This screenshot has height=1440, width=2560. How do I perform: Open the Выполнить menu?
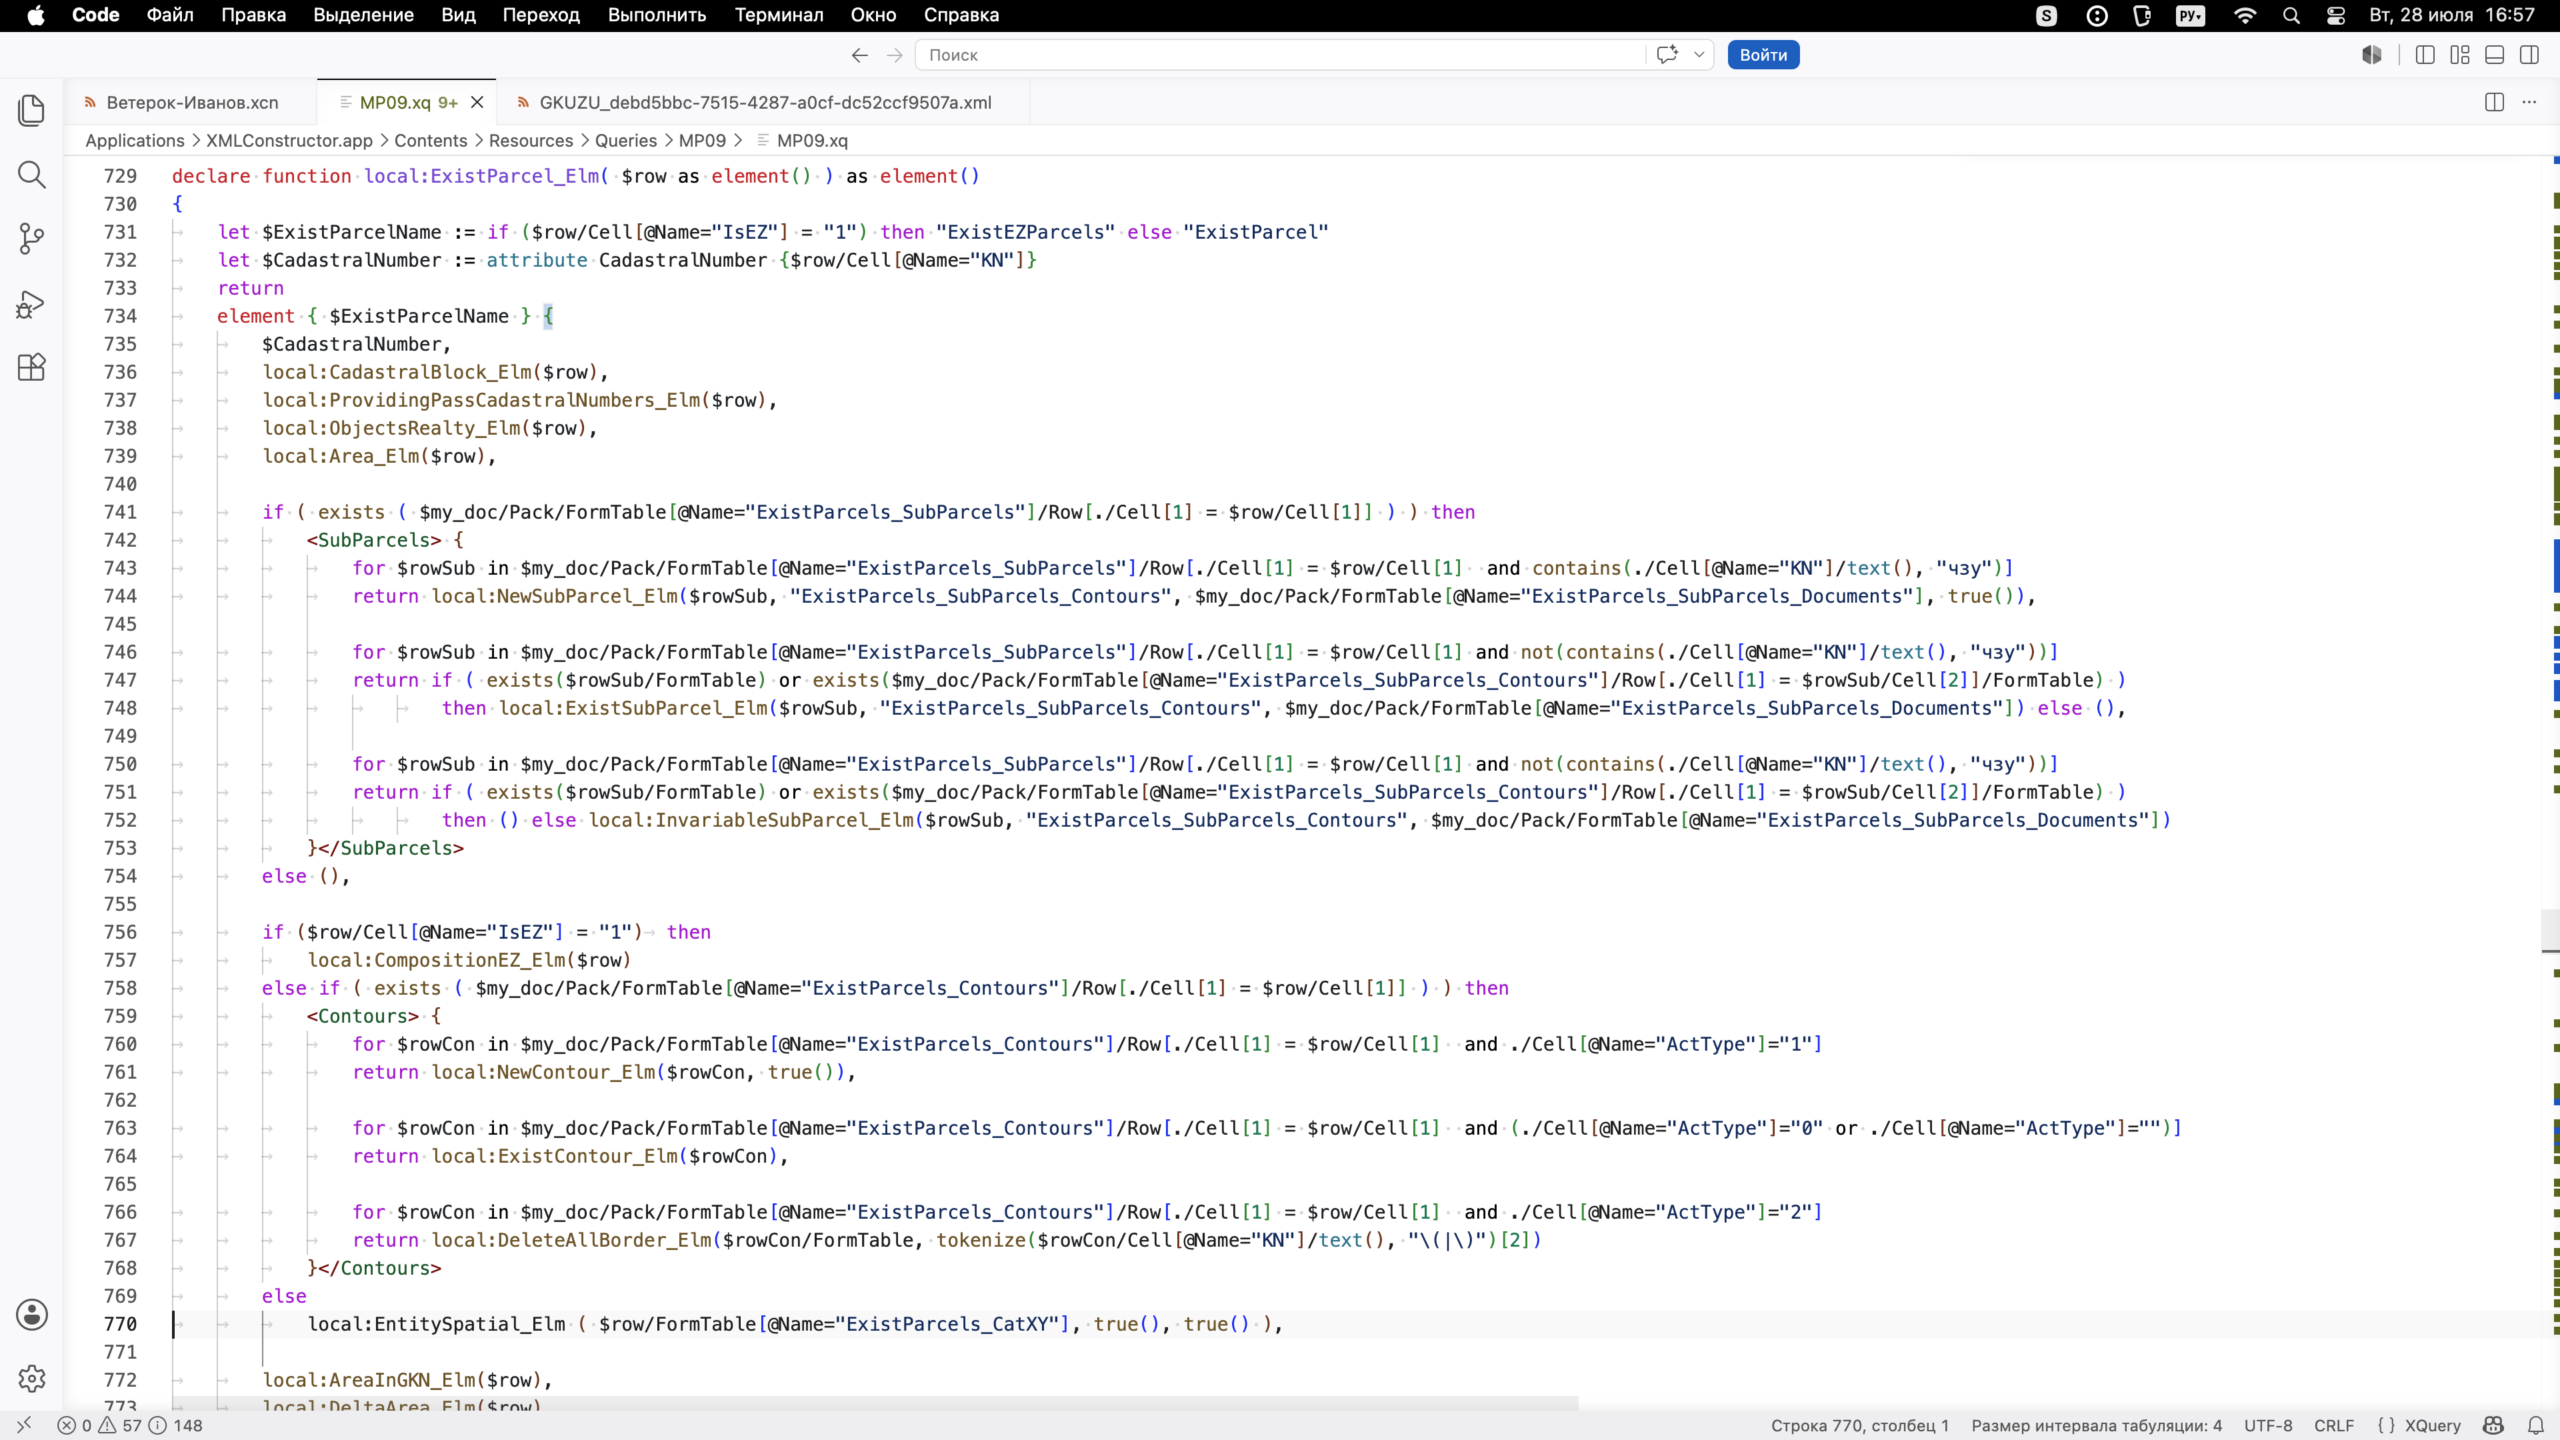click(x=657, y=15)
